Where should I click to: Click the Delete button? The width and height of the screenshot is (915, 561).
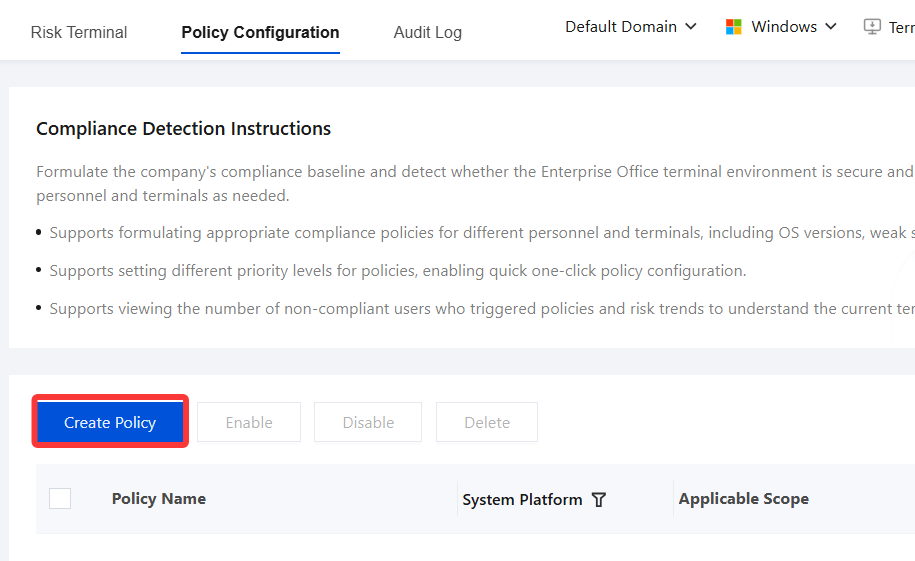click(x=487, y=422)
